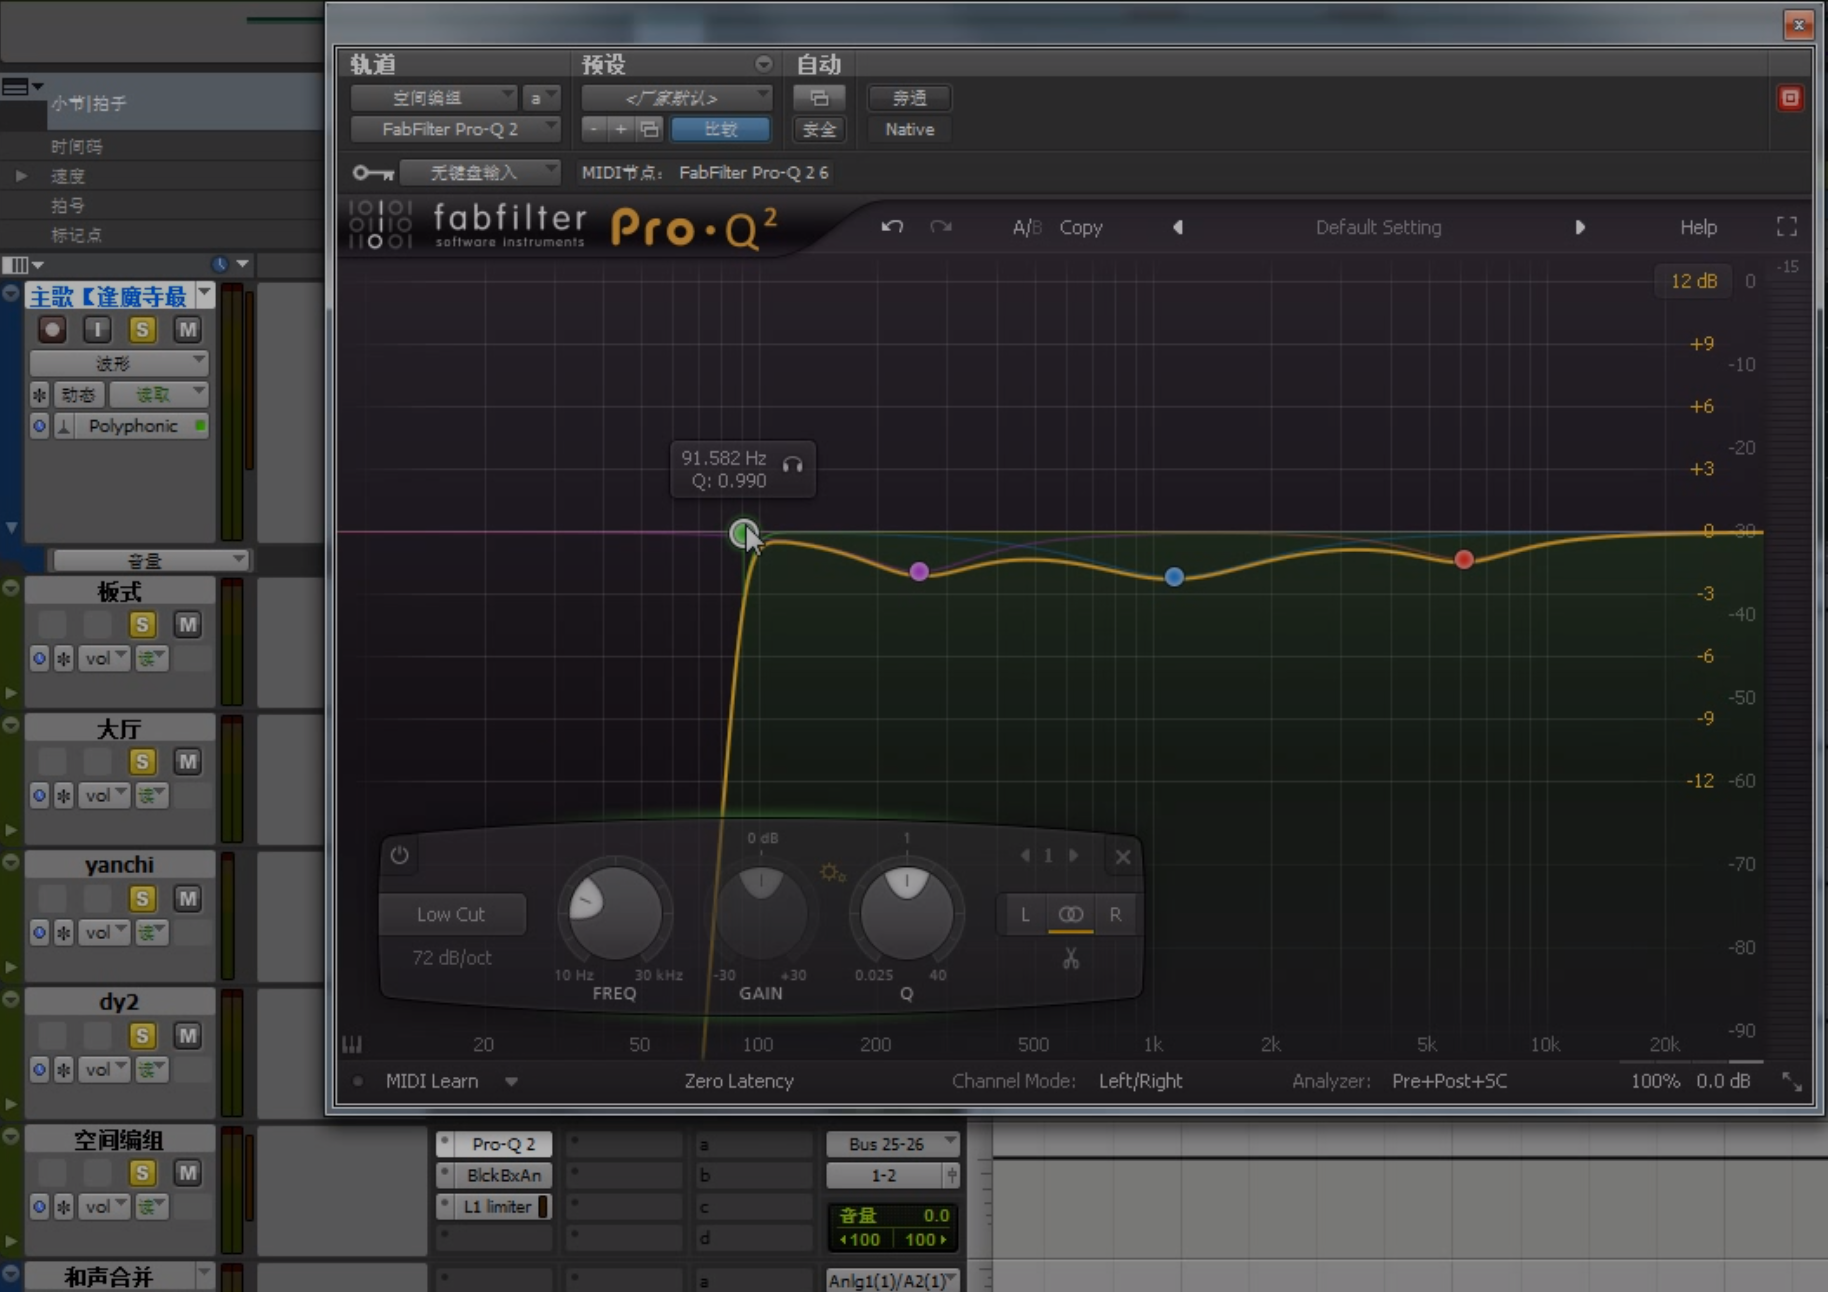Click the undo arrow in Pro-Q 2
1828x1292 pixels.
[x=892, y=227]
